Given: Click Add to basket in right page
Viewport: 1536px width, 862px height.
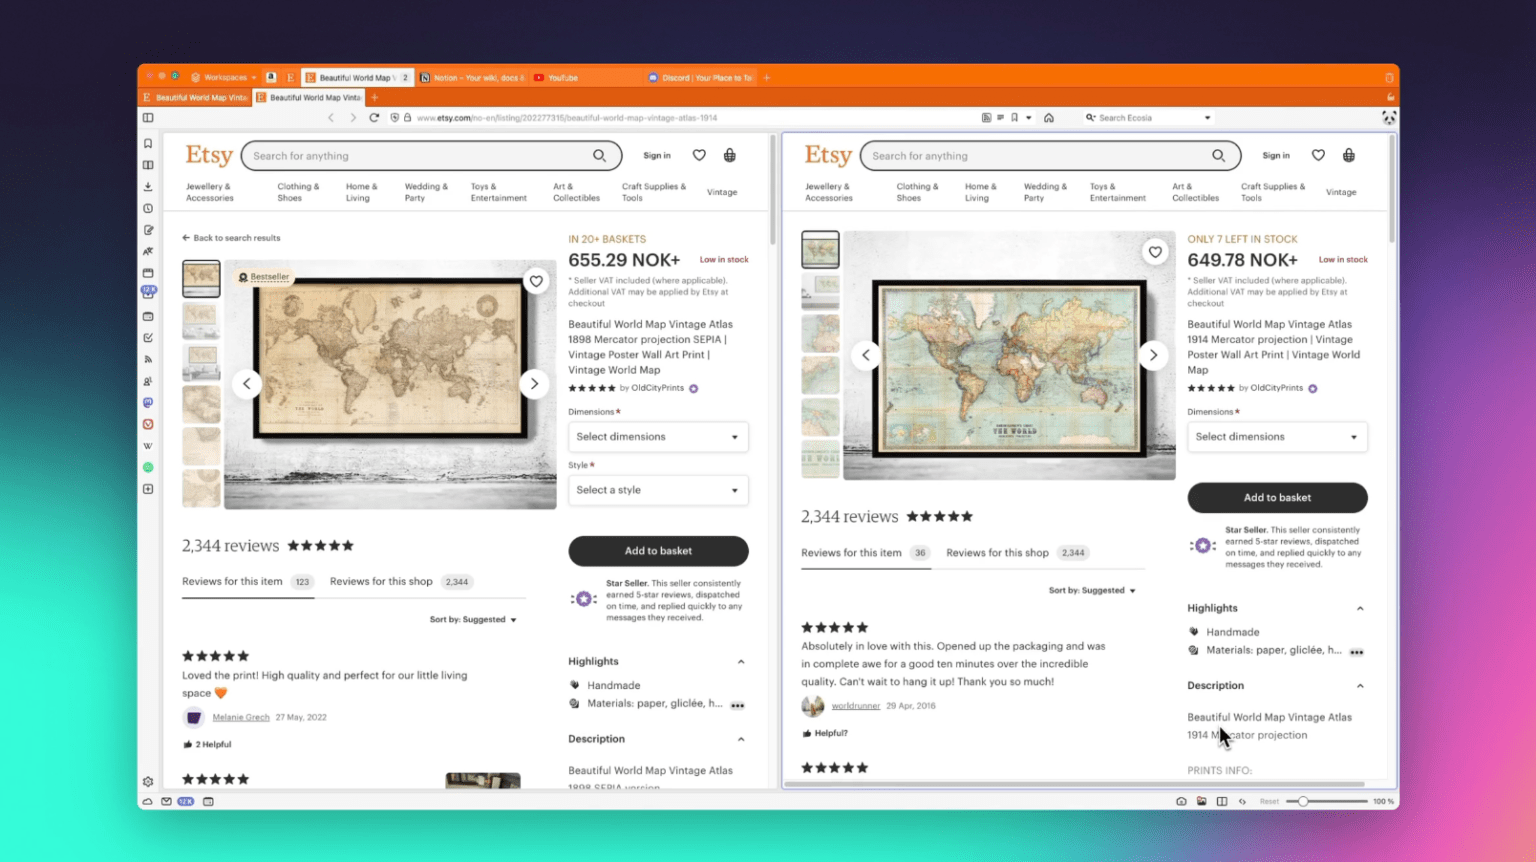Looking at the screenshot, I should pos(1277,498).
